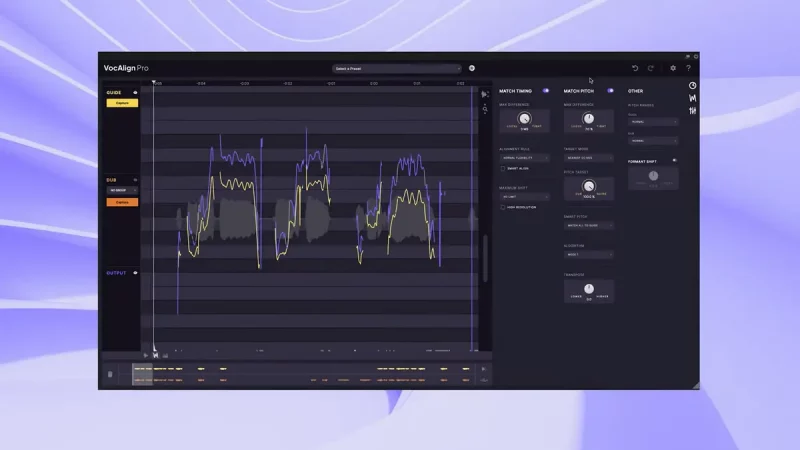The width and height of the screenshot is (800, 450).
Task: Toggle the Match Pitch switch
Action: [610, 91]
